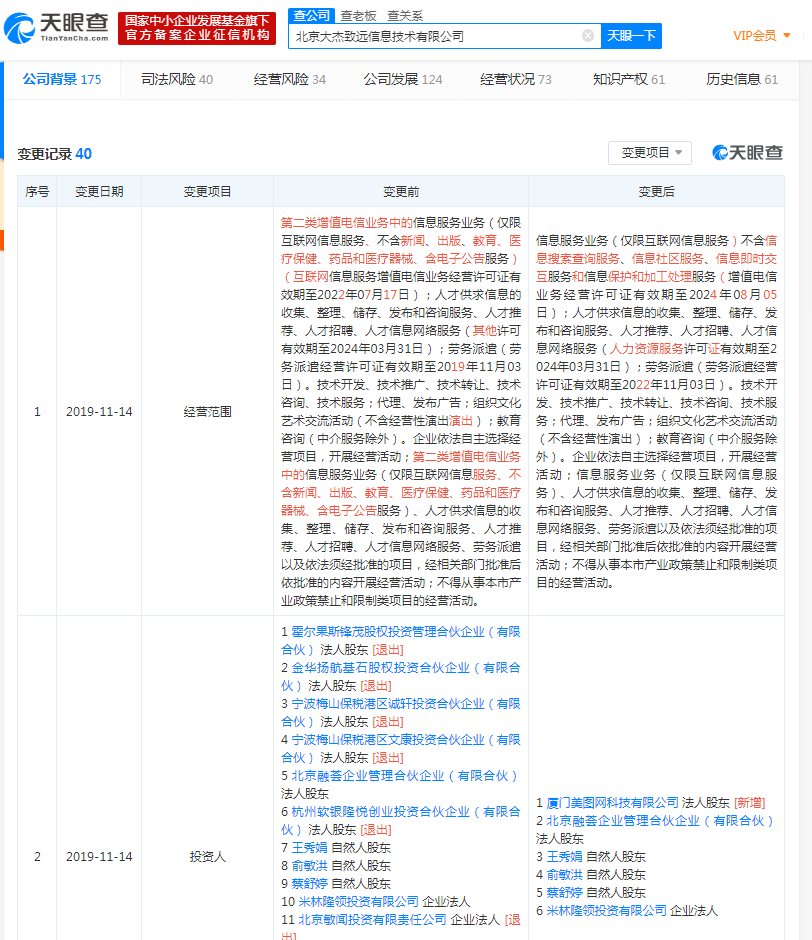The width and height of the screenshot is (812, 940).
Task: Open 霍尔果斯锋茂股权投资管理合伙企业 link
Action: click(x=401, y=640)
